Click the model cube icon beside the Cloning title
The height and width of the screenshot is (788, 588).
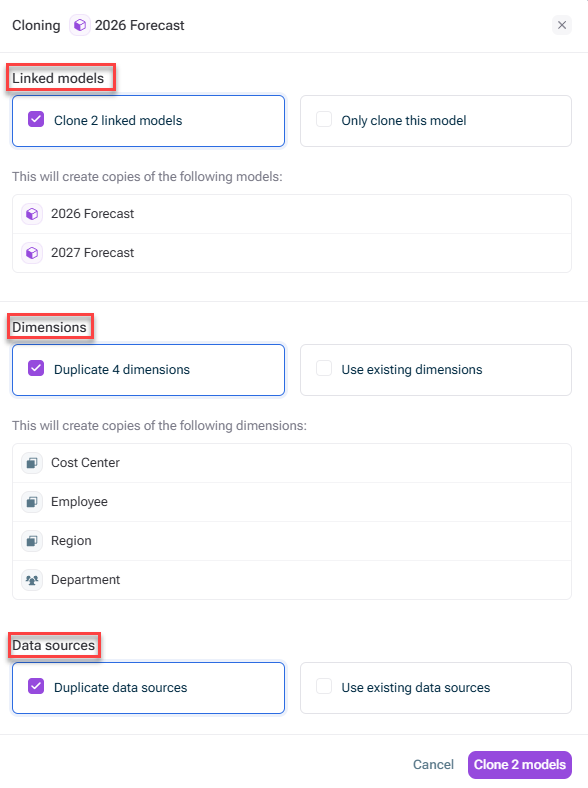click(x=79, y=25)
